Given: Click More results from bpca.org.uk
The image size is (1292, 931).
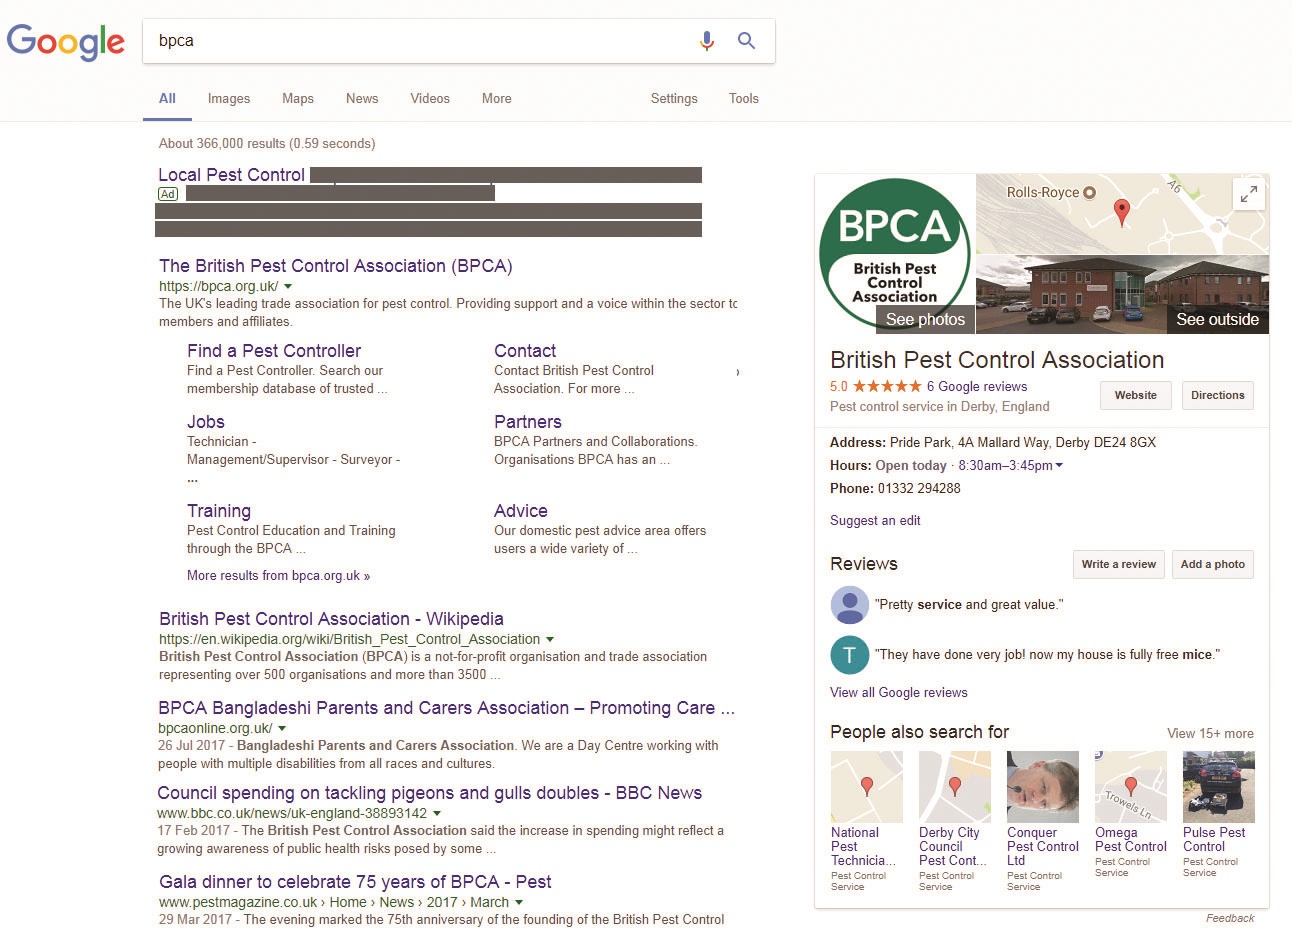Looking at the screenshot, I should click(278, 576).
